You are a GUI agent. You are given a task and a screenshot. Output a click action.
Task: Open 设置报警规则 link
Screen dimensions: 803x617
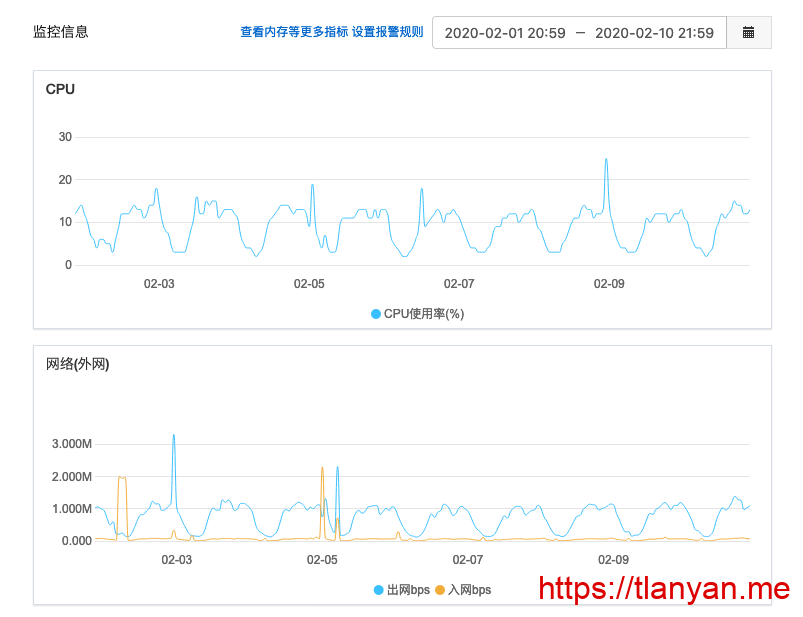click(388, 32)
